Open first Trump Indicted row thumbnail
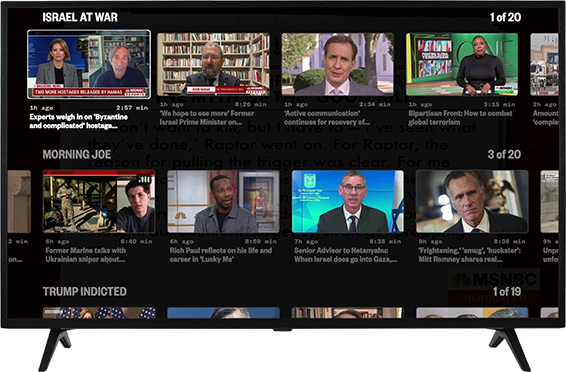This screenshot has height=372, width=566. pyautogui.click(x=99, y=313)
